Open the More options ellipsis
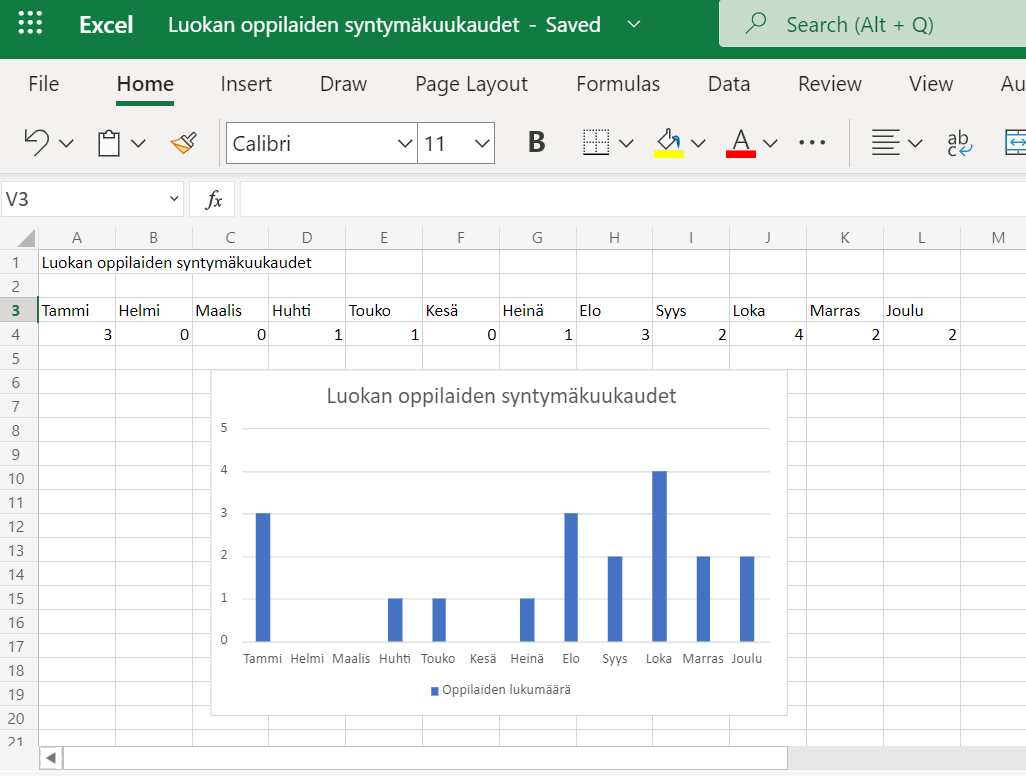 (x=812, y=143)
